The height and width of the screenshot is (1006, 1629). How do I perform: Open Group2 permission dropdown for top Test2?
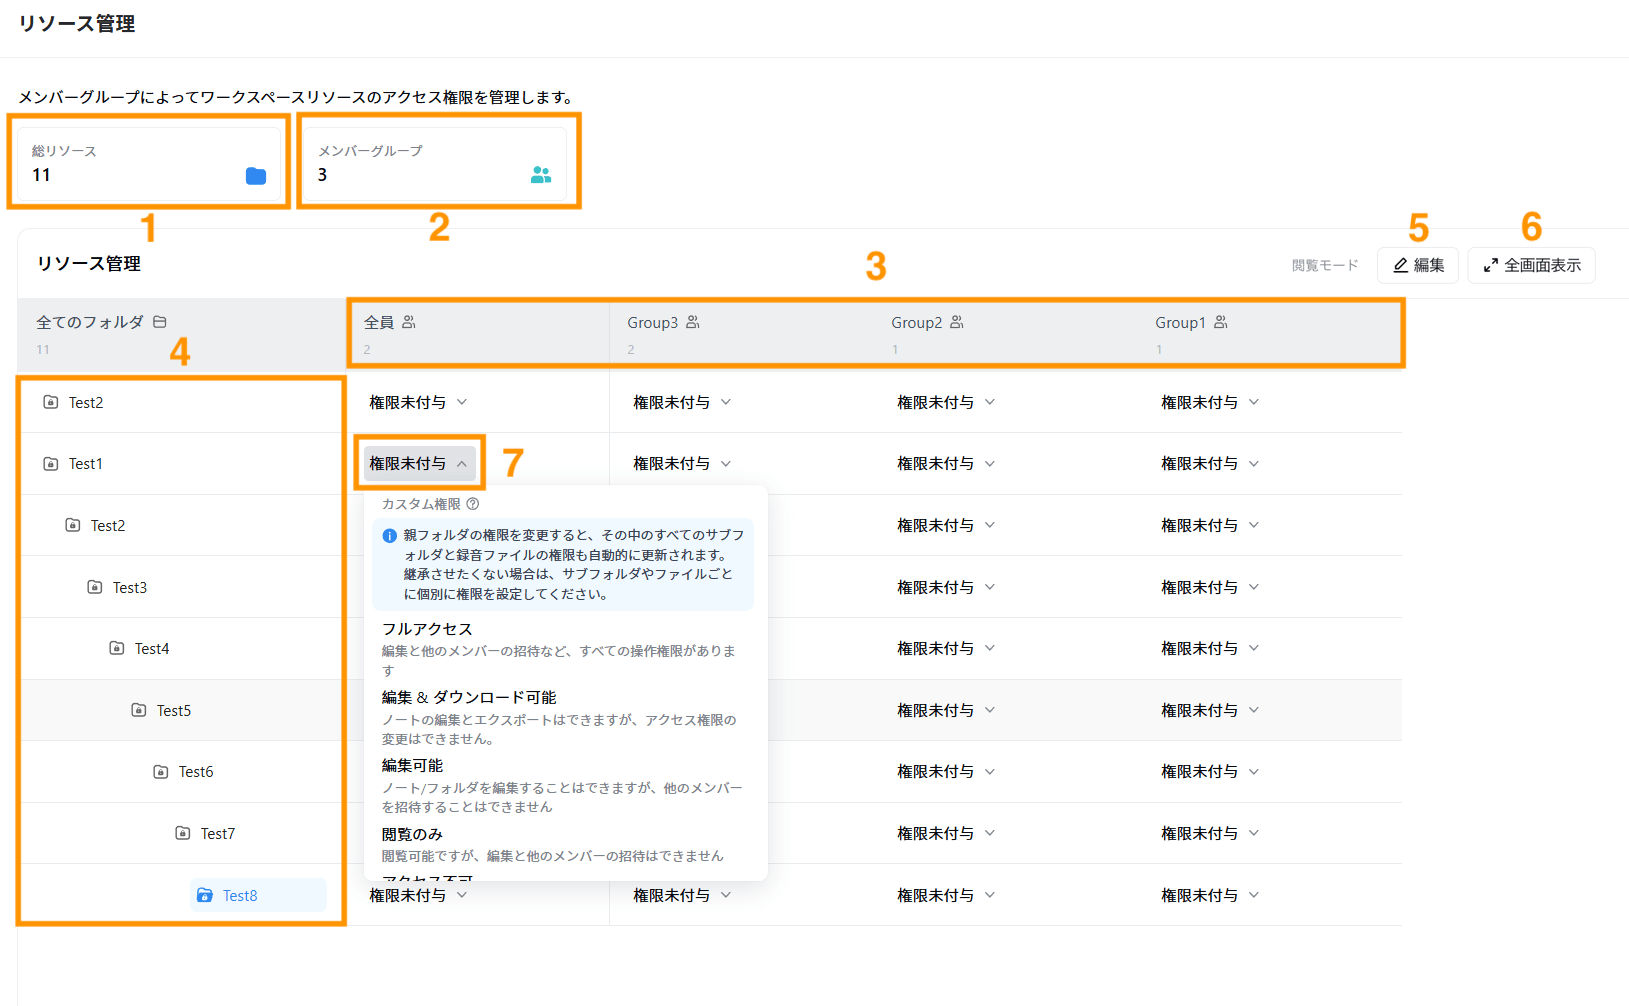point(947,402)
